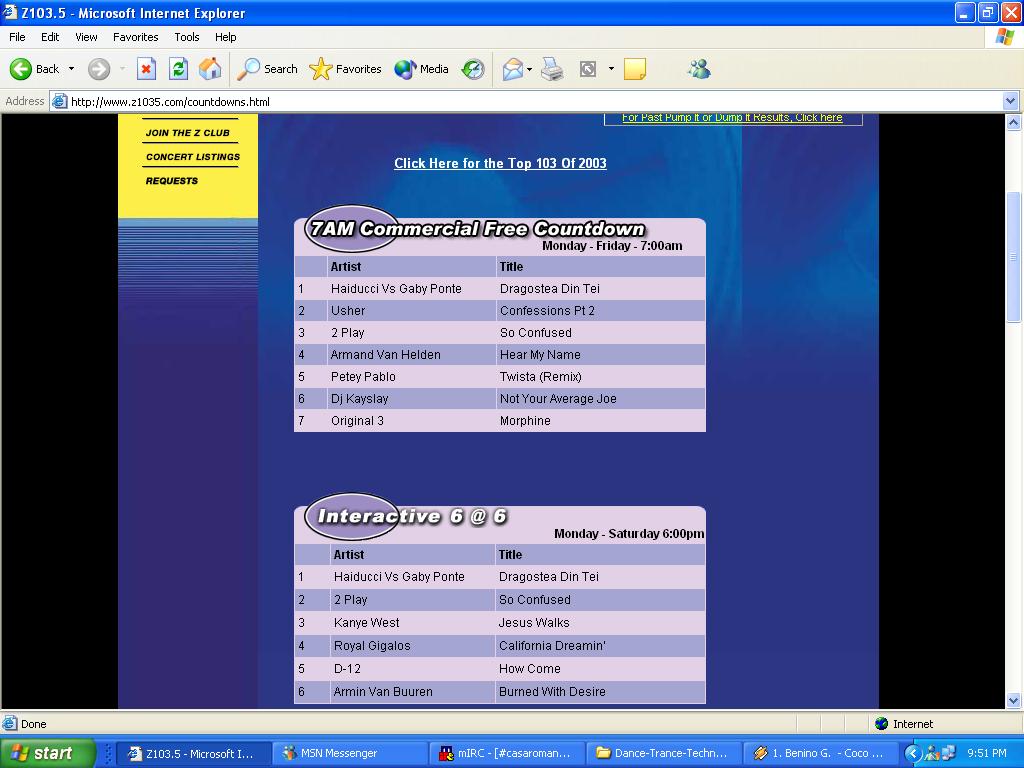Click 'Morphine' title cell
Screen dimensions: 1024x768
(525, 421)
